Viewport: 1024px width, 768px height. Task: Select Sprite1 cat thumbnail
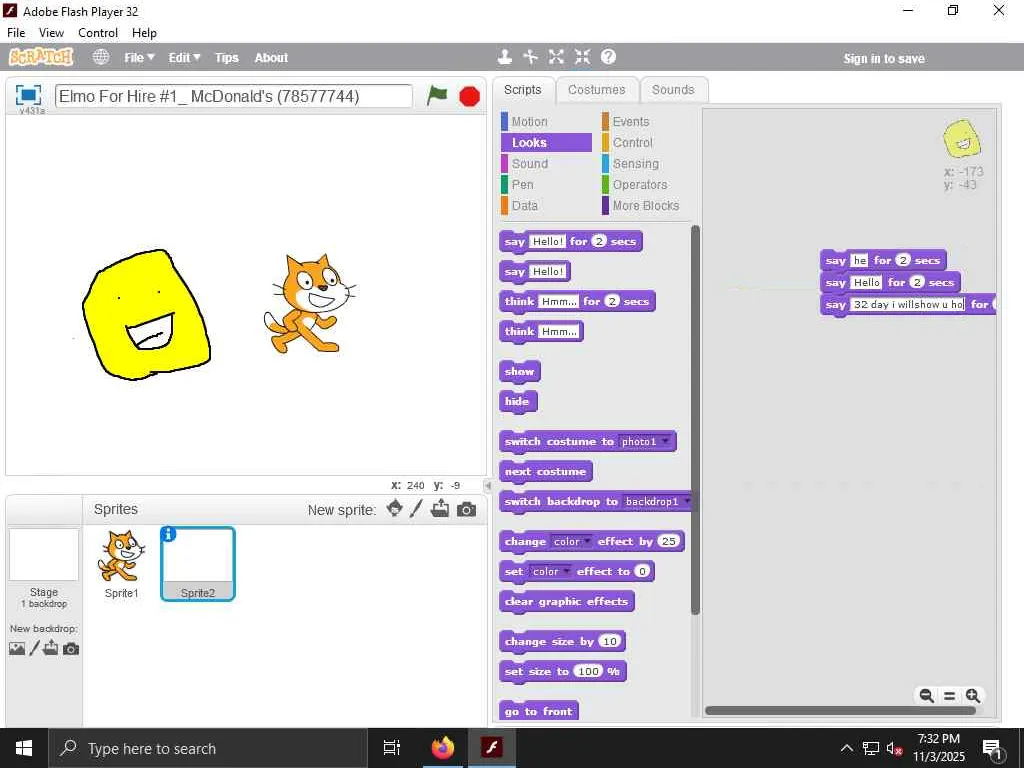click(121, 564)
